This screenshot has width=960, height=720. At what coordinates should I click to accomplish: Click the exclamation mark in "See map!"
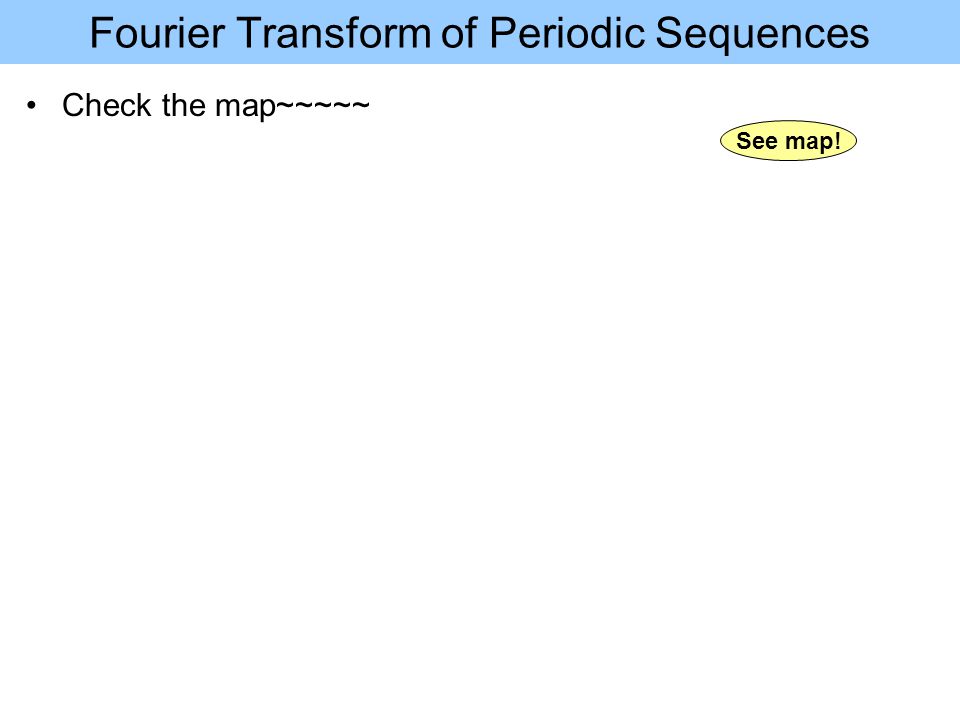pos(837,141)
